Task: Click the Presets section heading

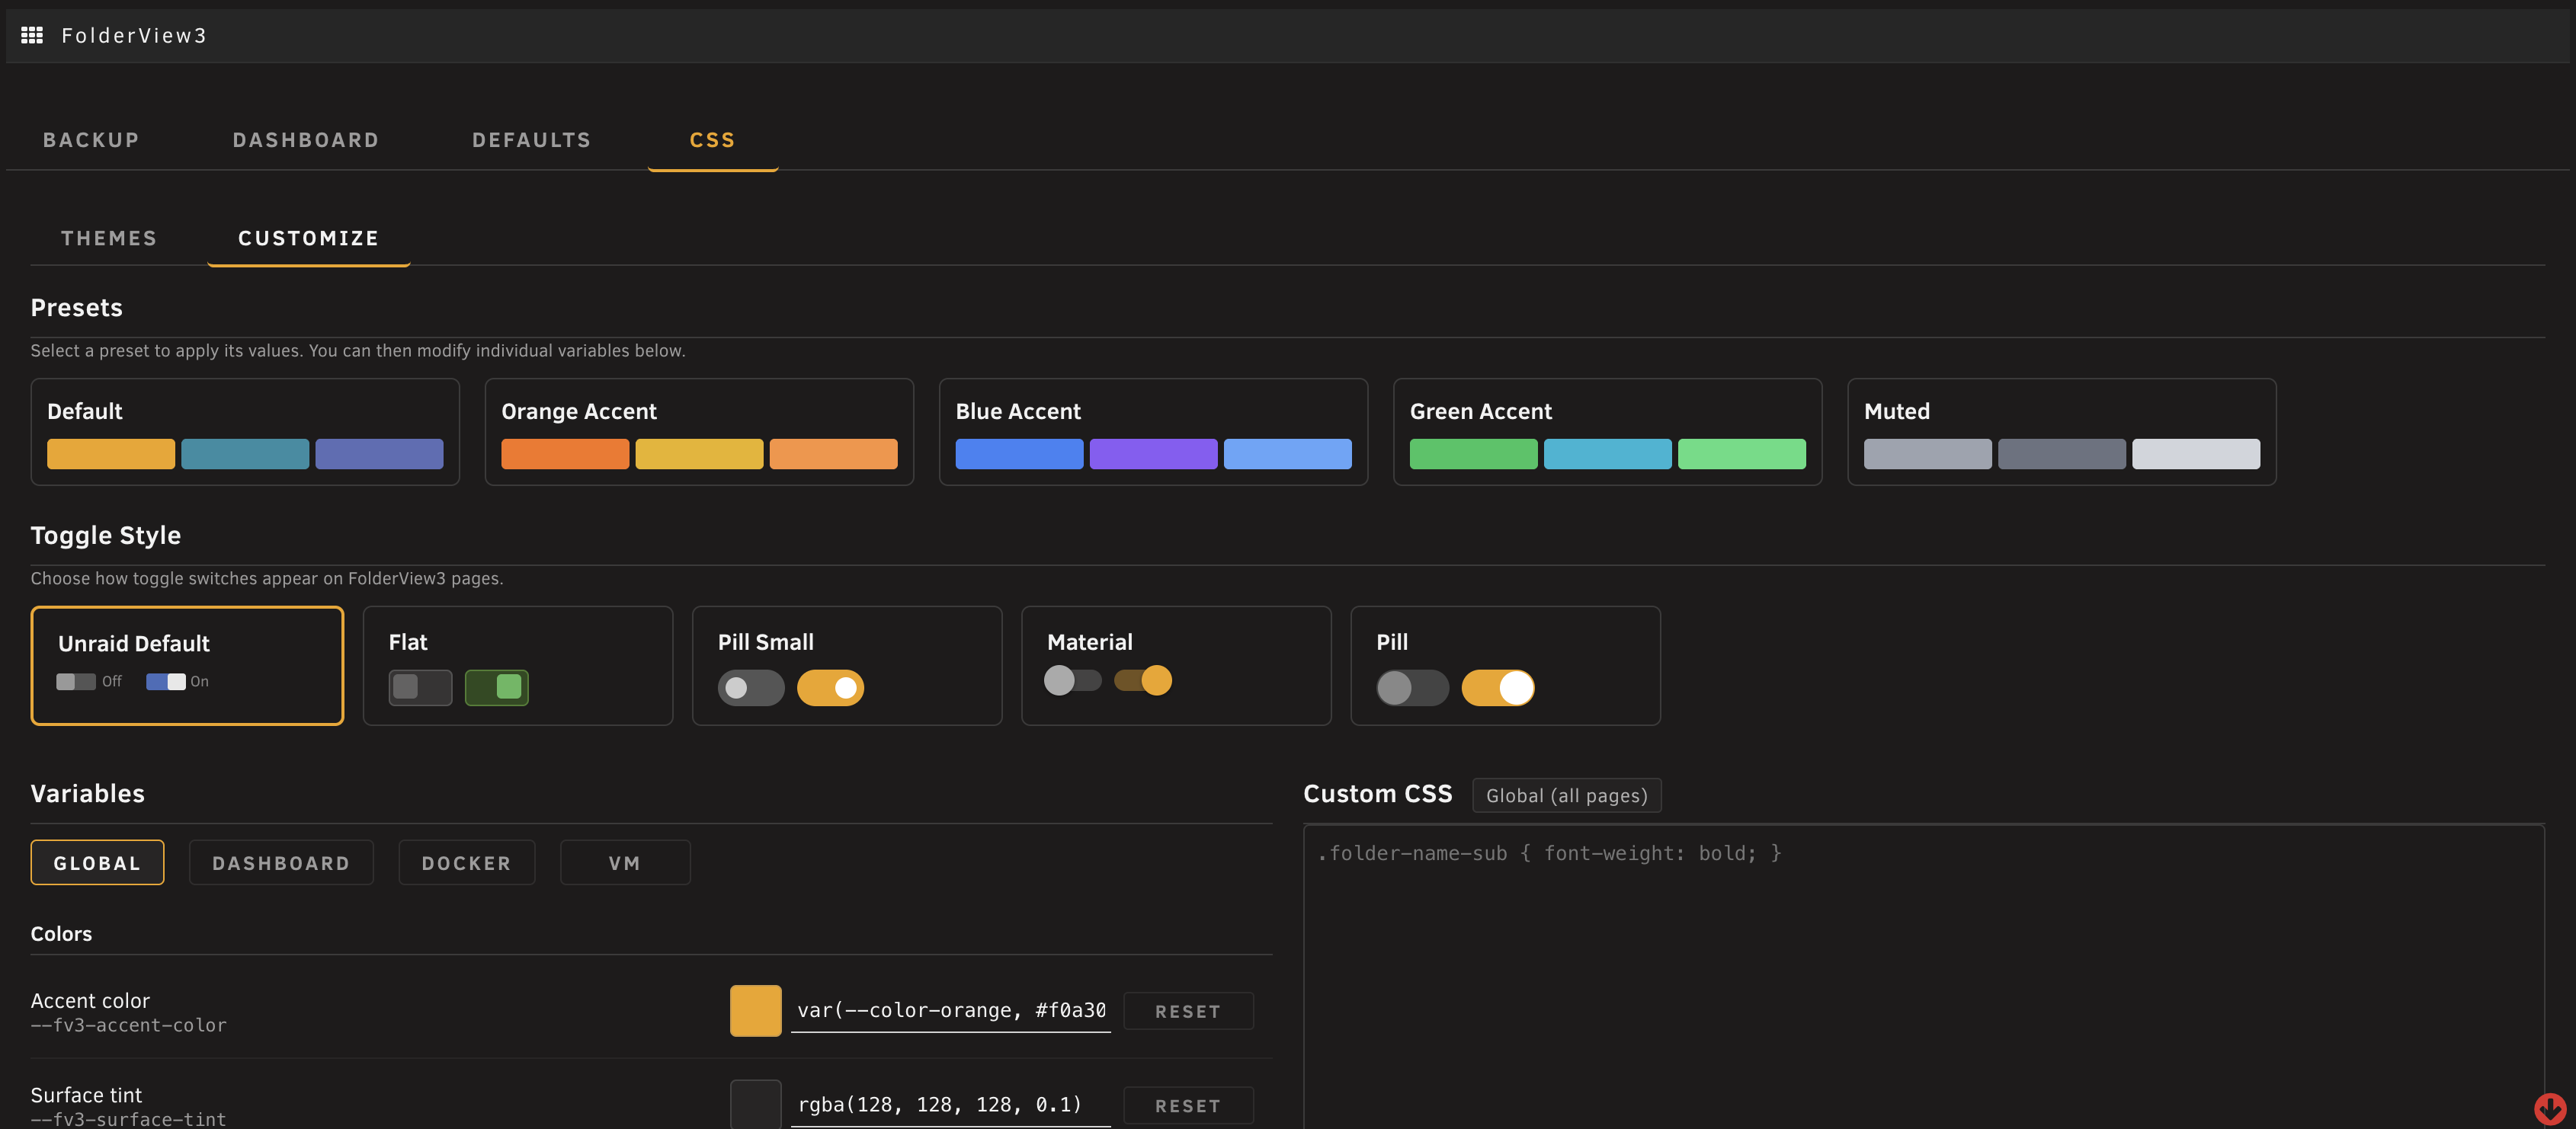Action: click(77, 308)
